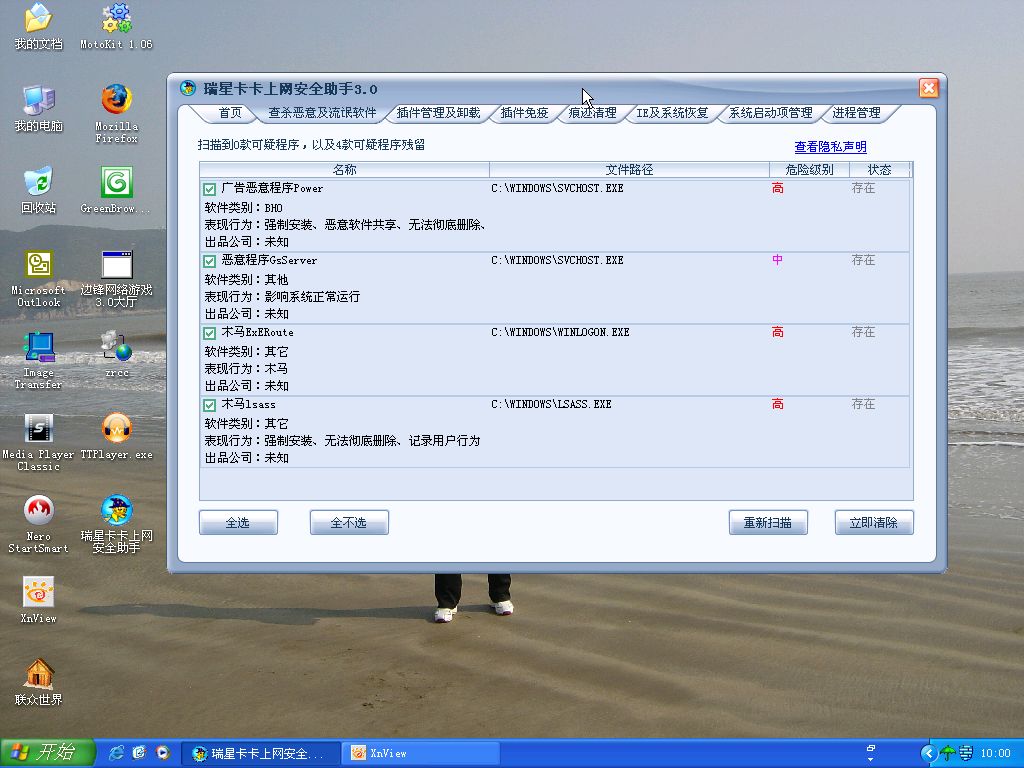Image resolution: width=1024 pixels, height=768 pixels.
Task: Click the language bar restore icon
Action: (871, 748)
